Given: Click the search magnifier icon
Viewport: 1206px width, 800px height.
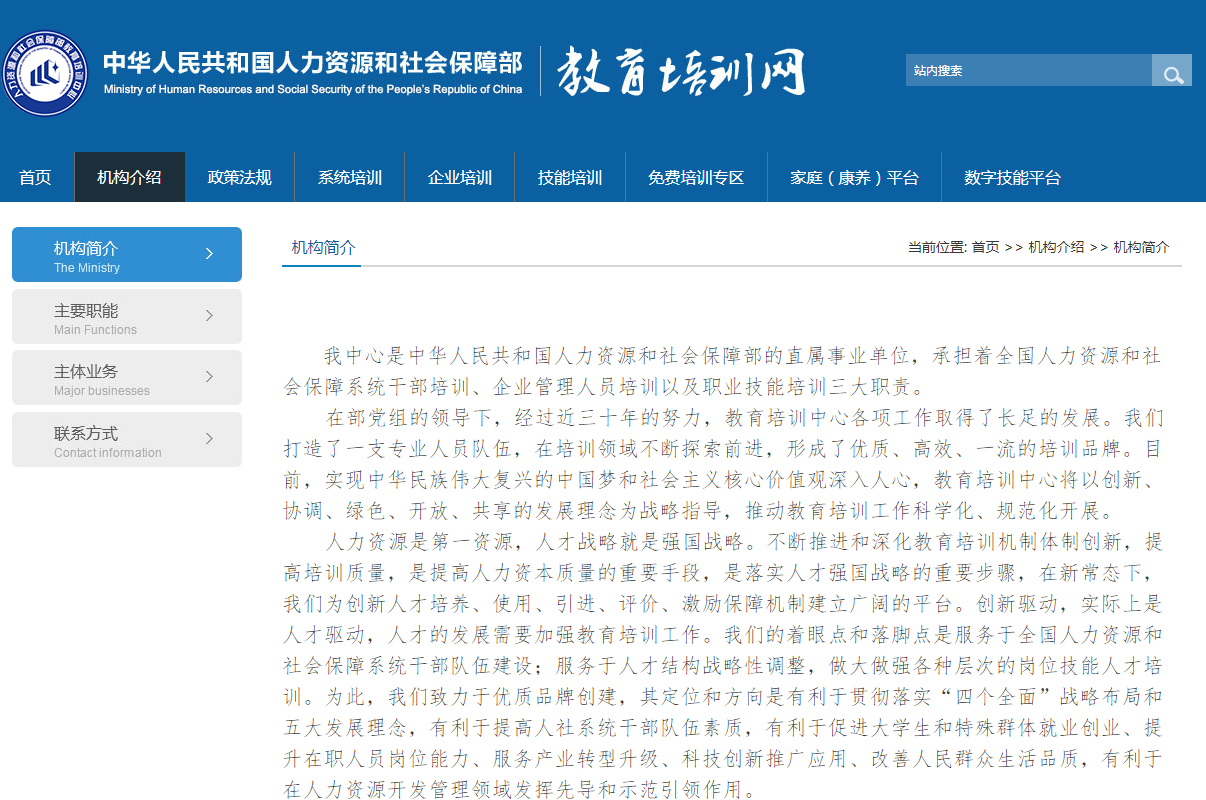Looking at the screenshot, I should tap(1172, 72).
